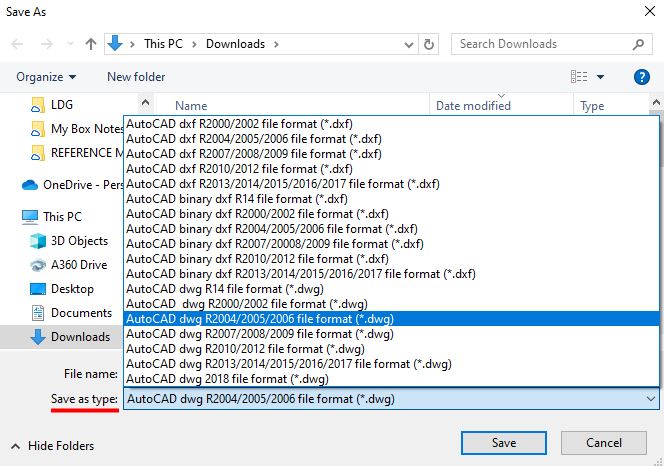Open the REFERENCE folder in the sidebar
The height and width of the screenshot is (466, 664).
tap(77, 153)
